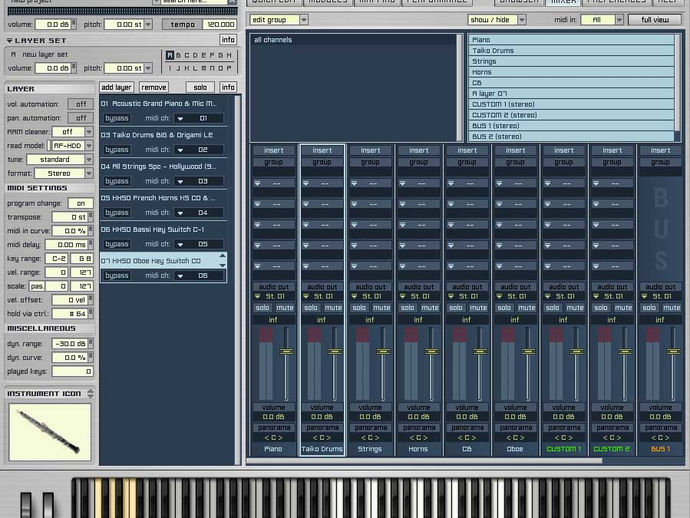Open the show / hide dropdown

point(521,20)
